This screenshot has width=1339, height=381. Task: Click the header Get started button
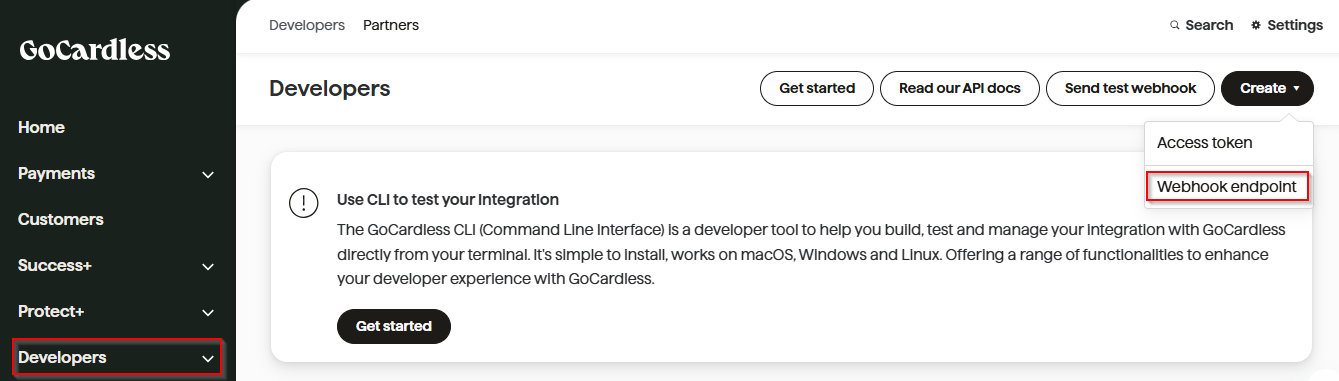point(817,88)
